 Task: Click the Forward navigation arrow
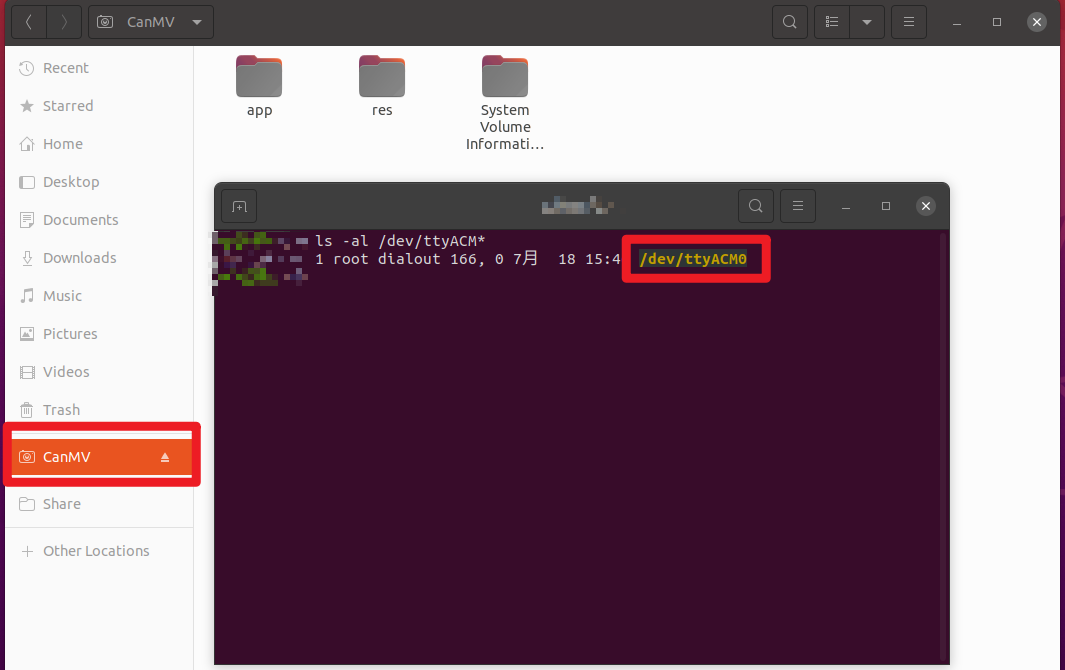[x=62, y=21]
